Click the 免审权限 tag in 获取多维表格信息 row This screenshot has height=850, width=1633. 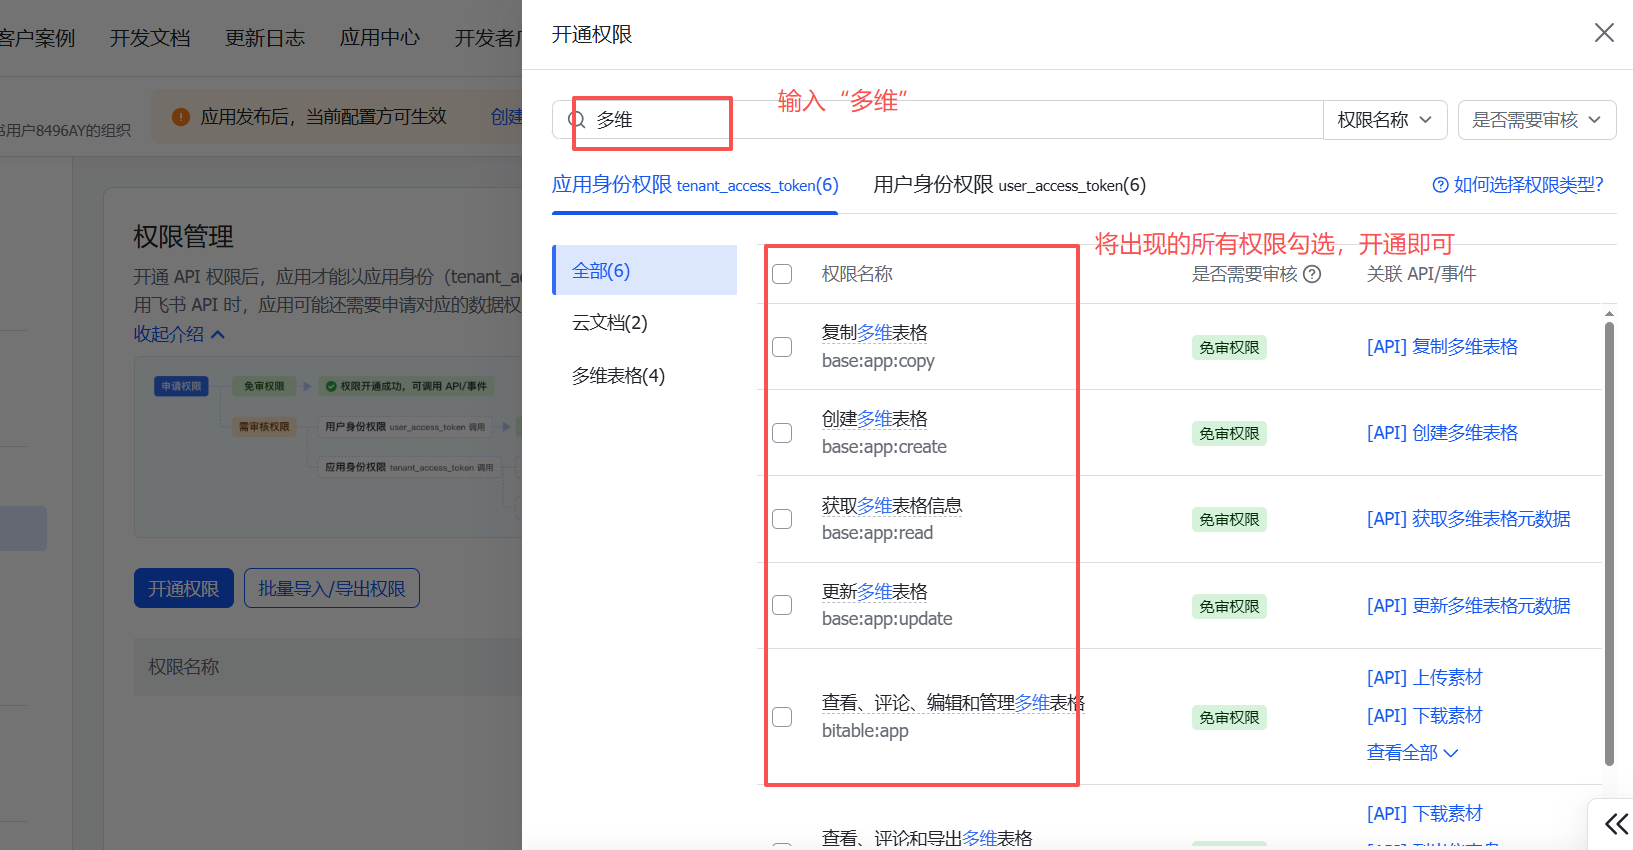coord(1229,520)
